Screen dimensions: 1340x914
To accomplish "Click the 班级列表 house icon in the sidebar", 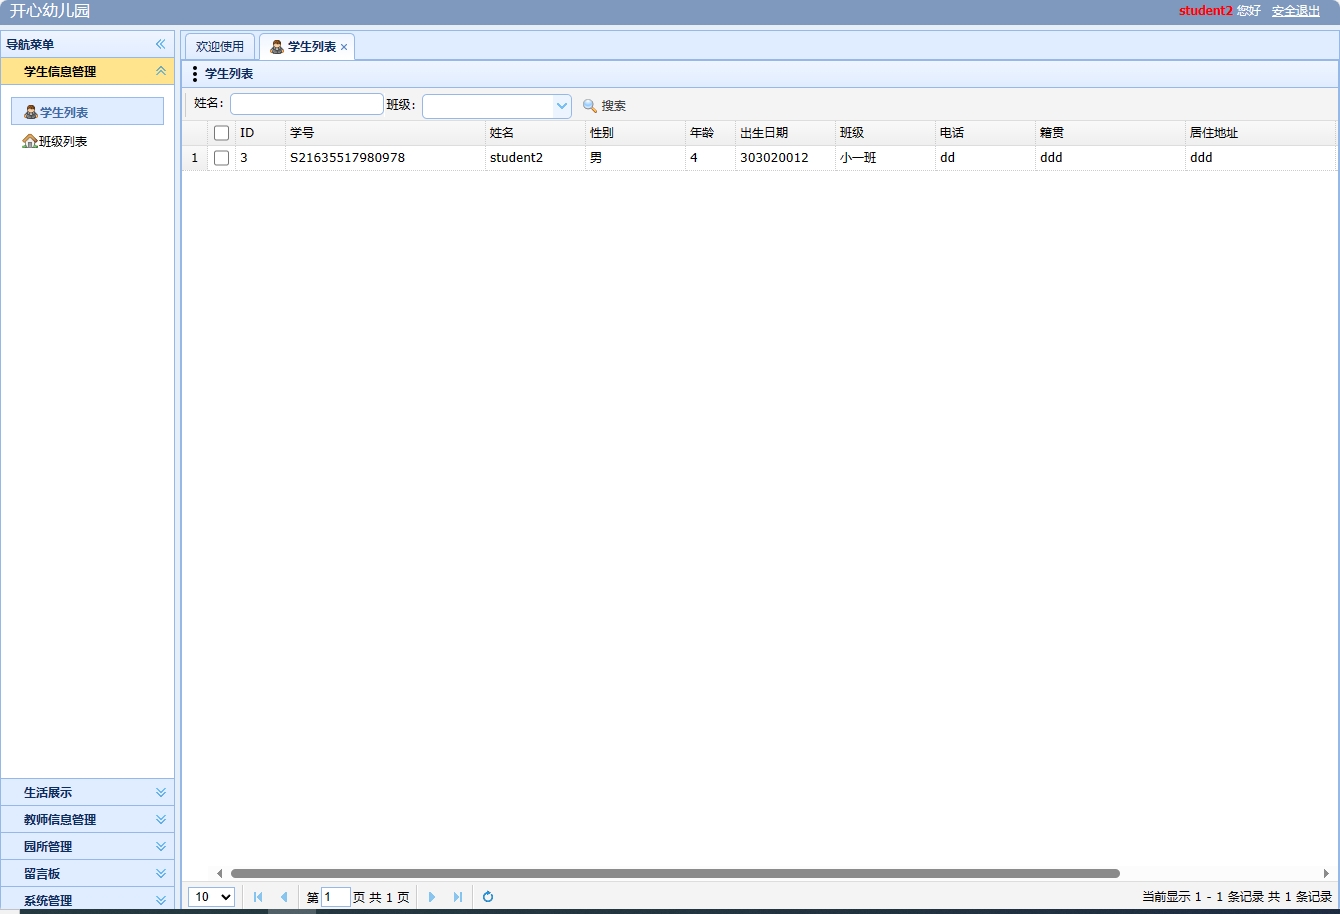I will point(30,141).
